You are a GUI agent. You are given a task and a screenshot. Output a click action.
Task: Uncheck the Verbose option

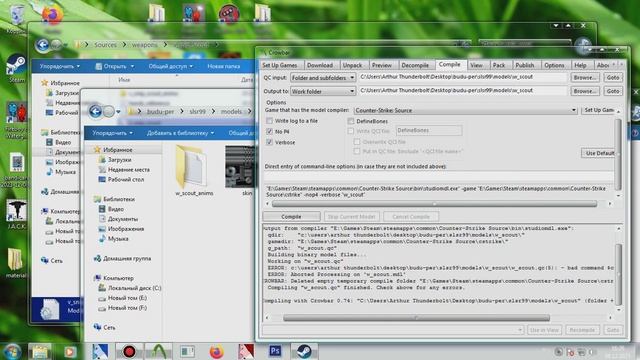(269, 142)
